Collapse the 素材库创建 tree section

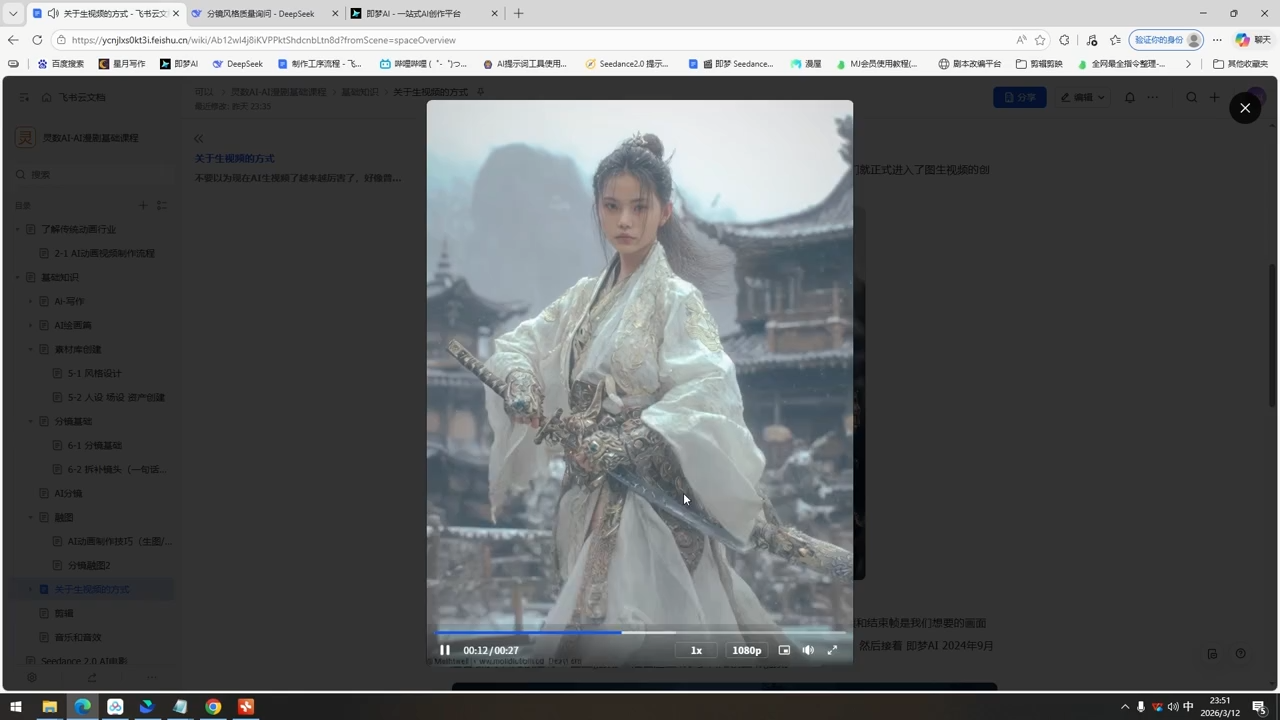click(30, 349)
